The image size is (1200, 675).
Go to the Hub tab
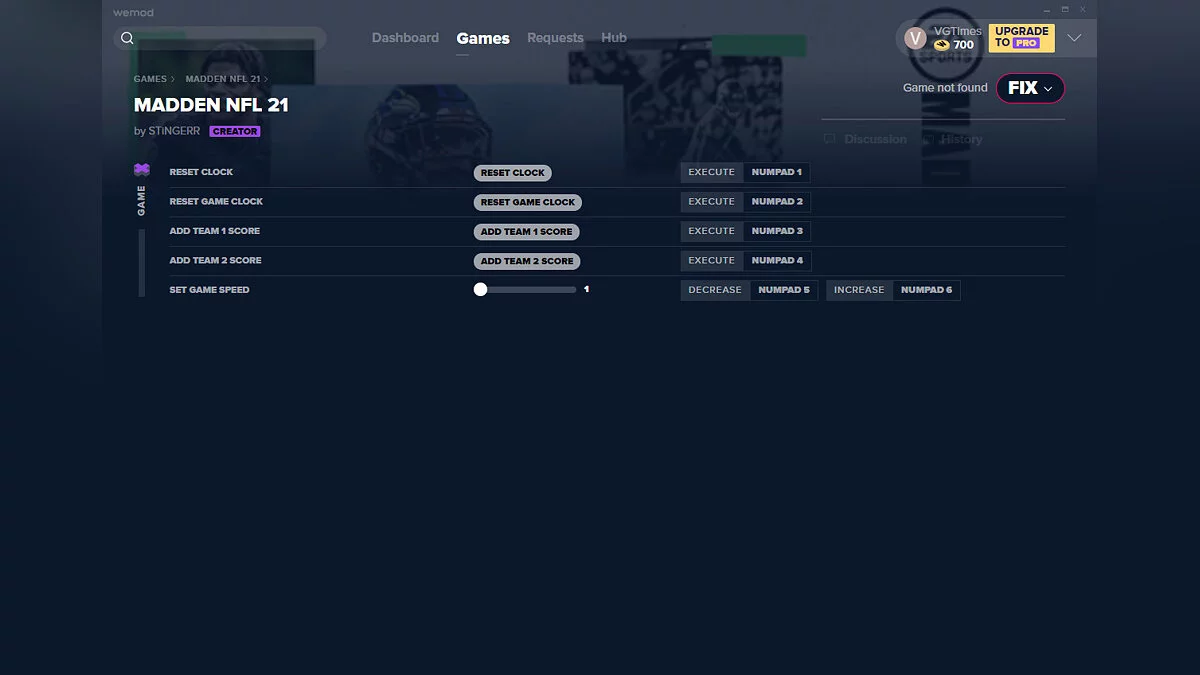click(x=614, y=38)
